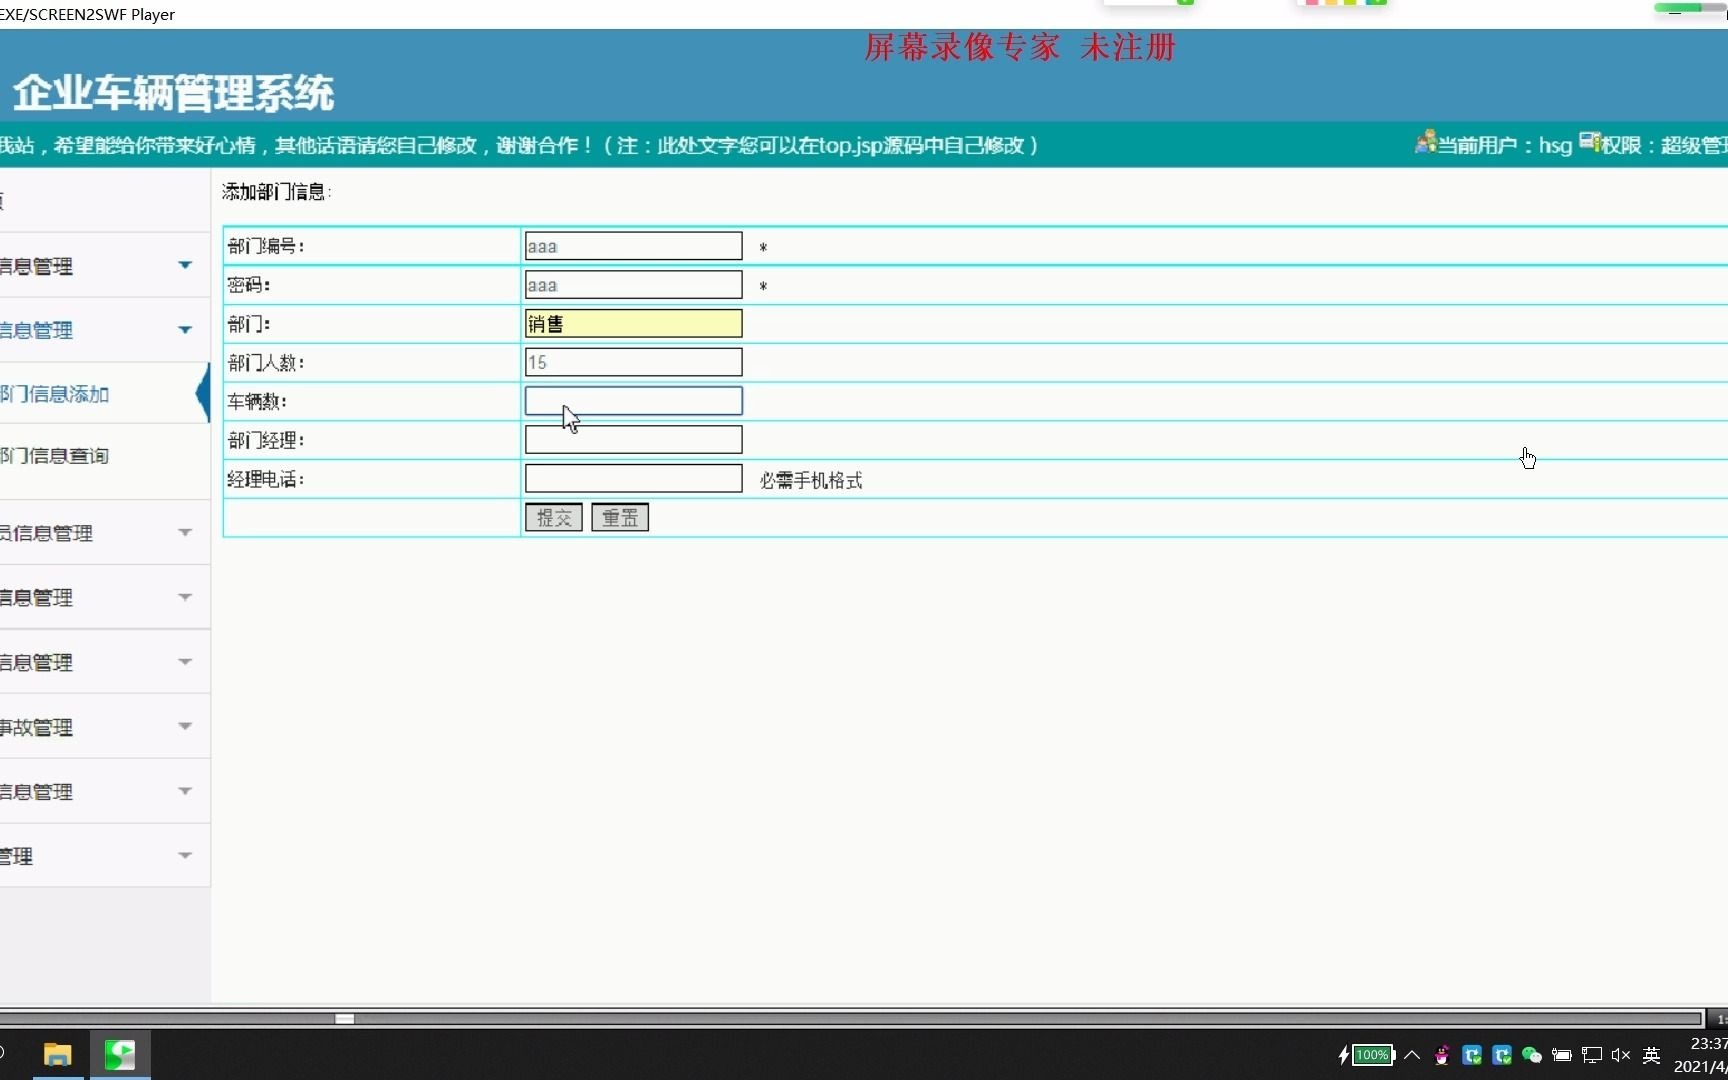Open the WeChat tray icon
This screenshot has width=1728, height=1080.
1532,1055
